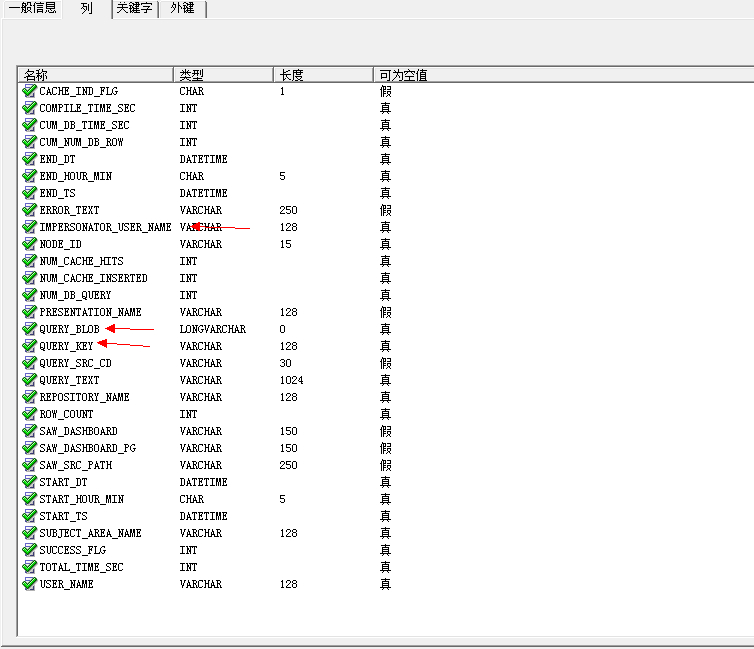Sort by the 长度 column header

click(323, 75)
